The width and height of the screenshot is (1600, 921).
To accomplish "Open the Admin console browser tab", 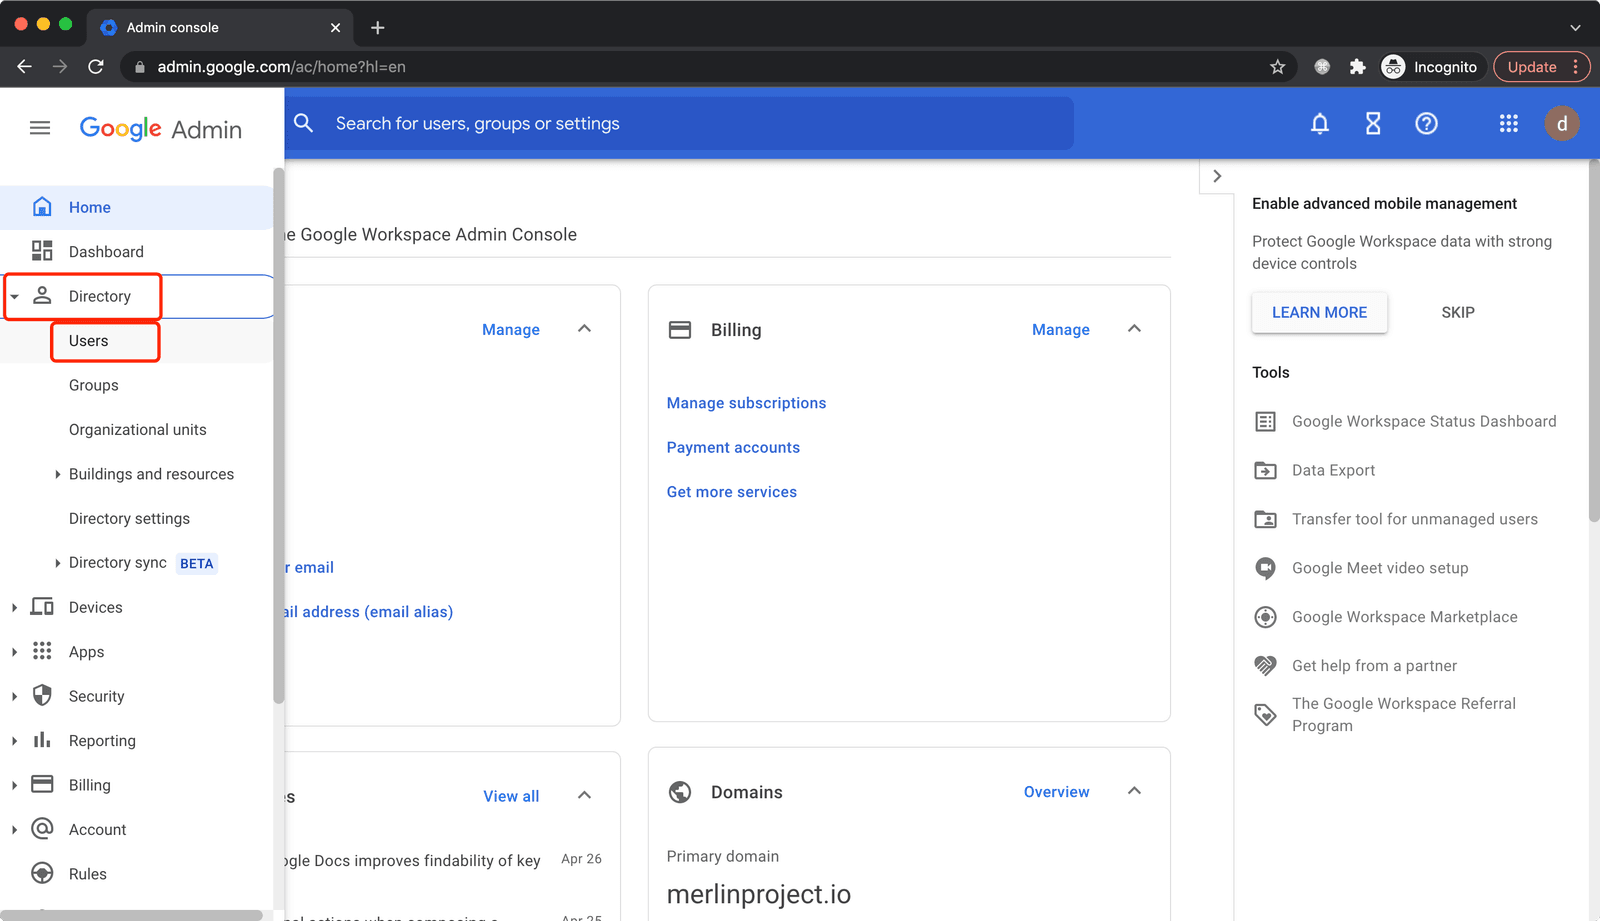I will point(221,27).
